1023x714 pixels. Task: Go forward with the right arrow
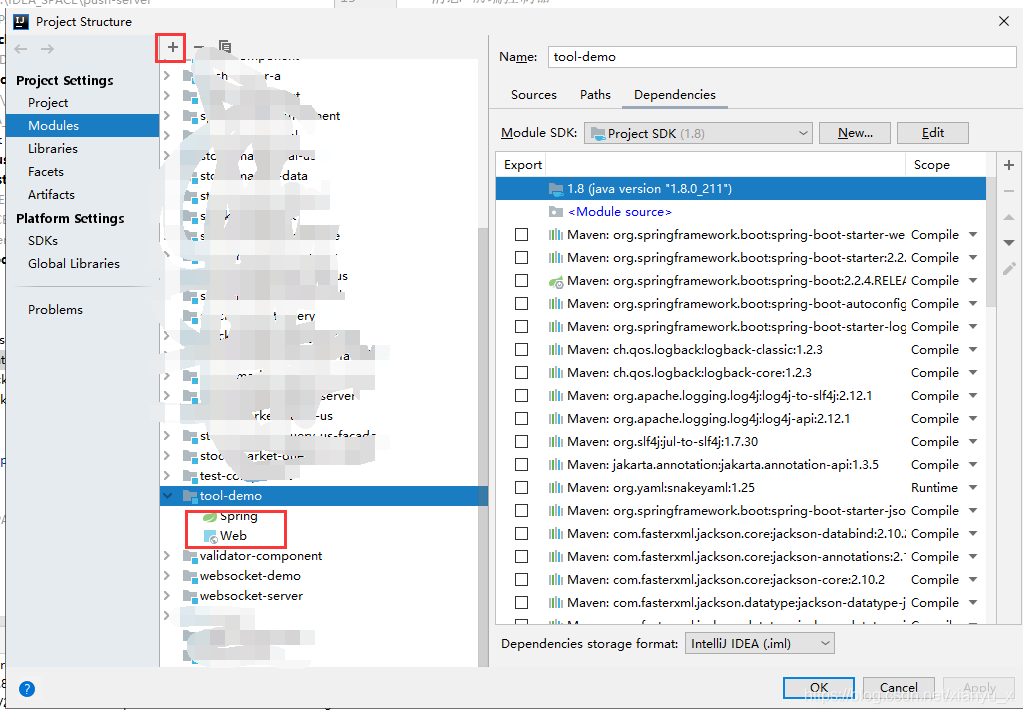[47, 49]
